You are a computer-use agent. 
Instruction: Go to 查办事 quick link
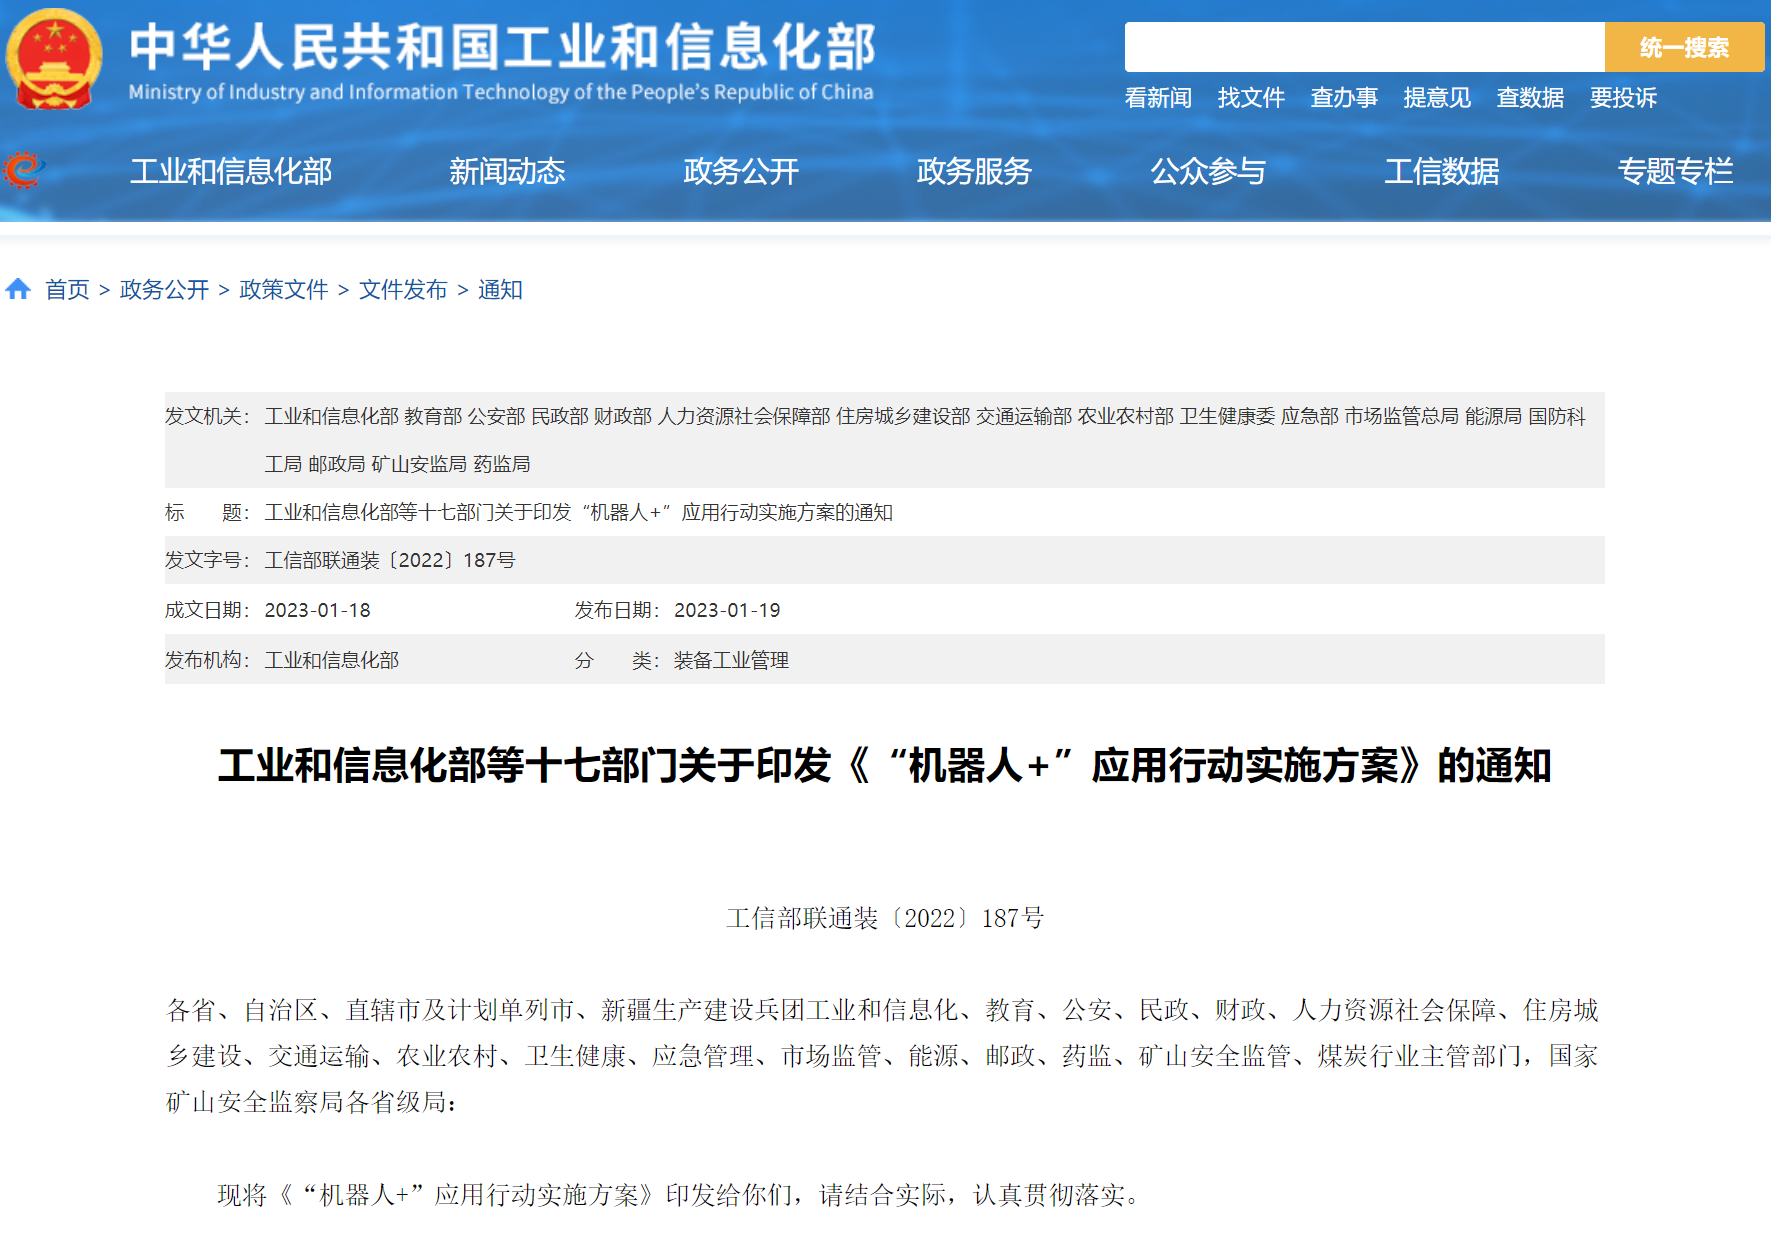1344,98
